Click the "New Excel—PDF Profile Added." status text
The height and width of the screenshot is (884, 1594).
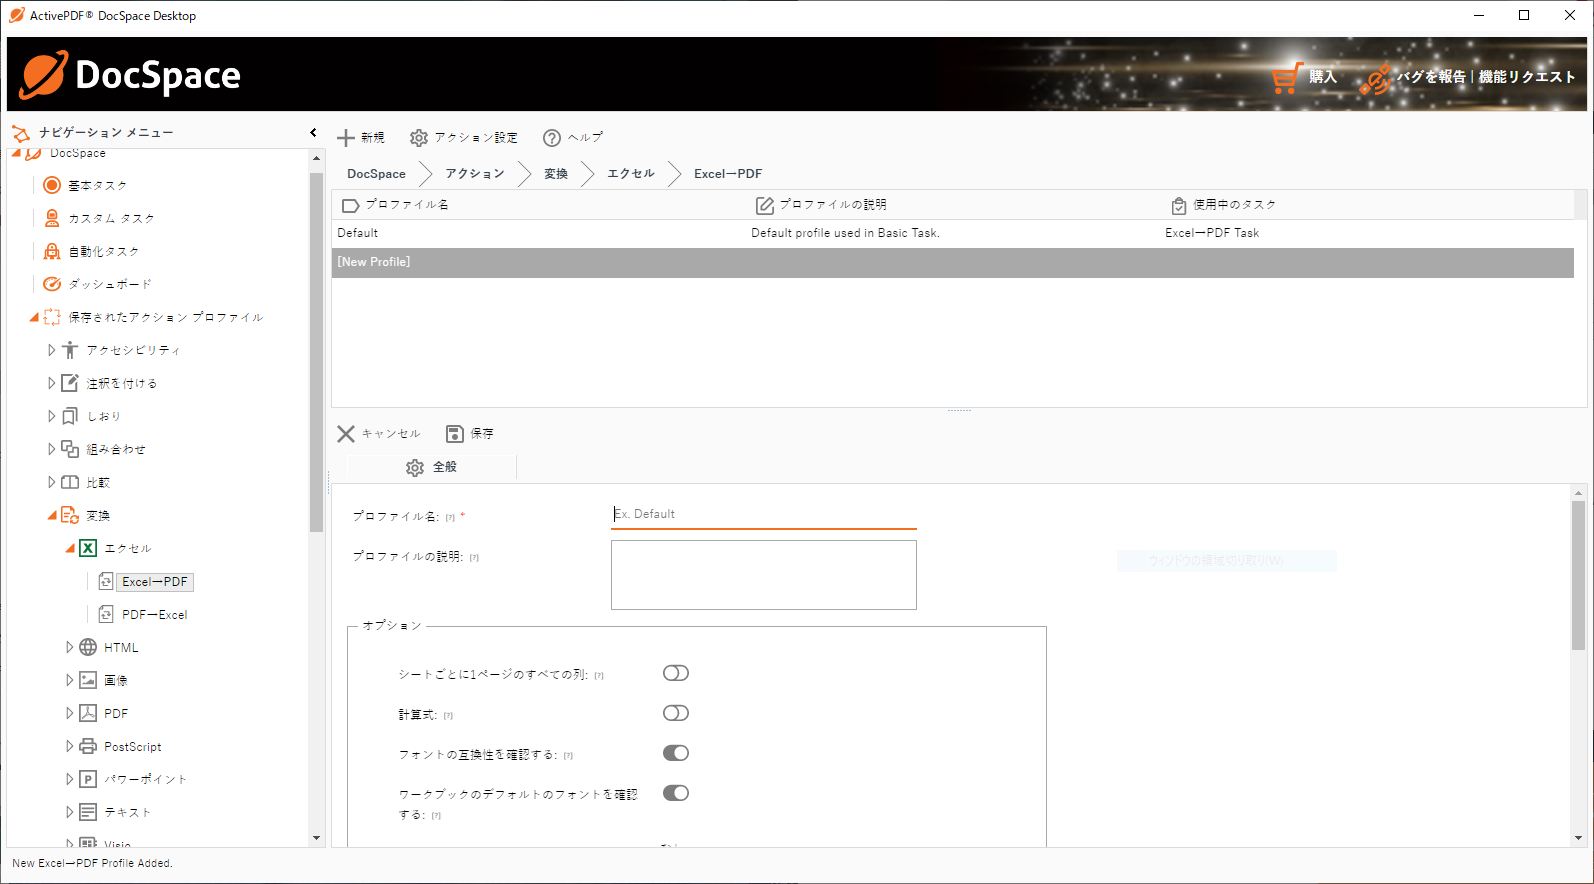point(92,863)
